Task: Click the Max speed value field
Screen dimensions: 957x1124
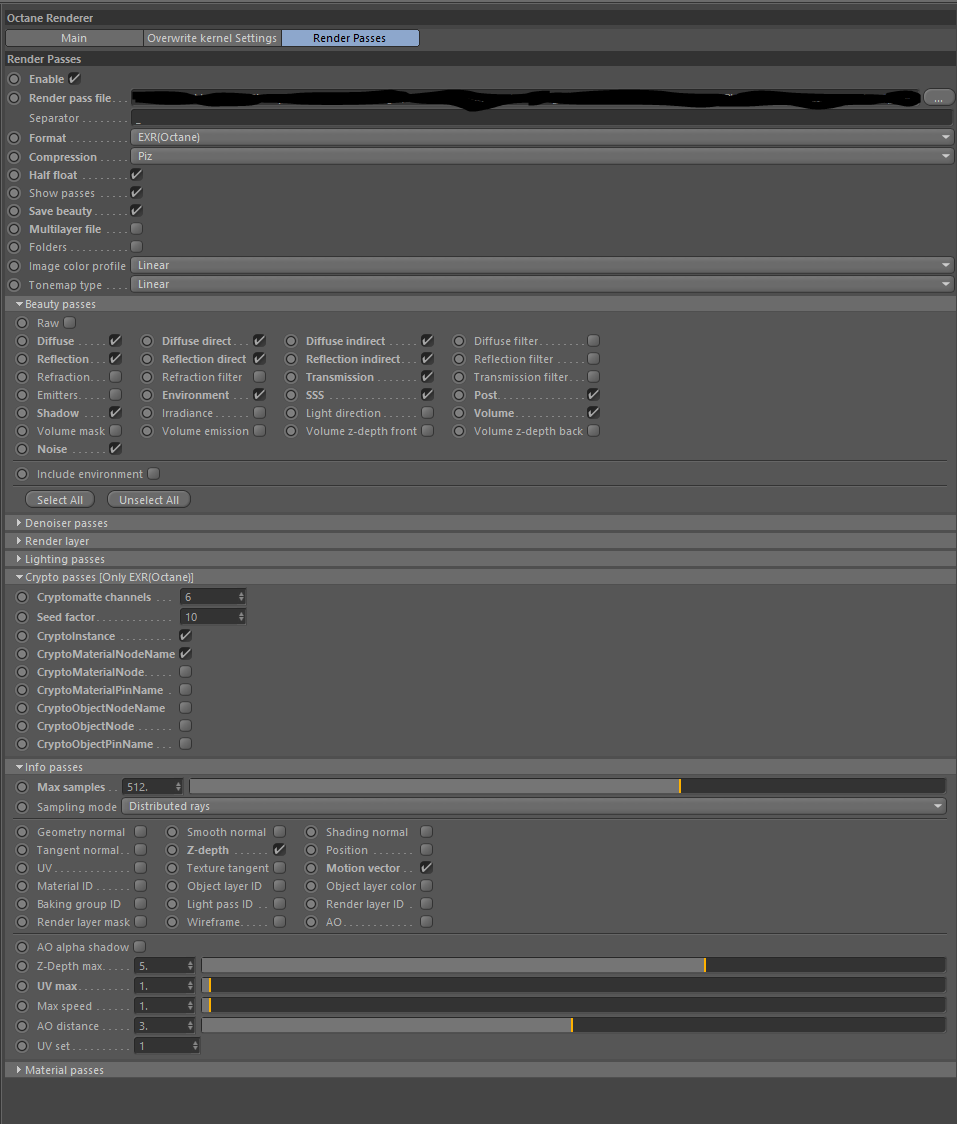Action: [160, 1006]
